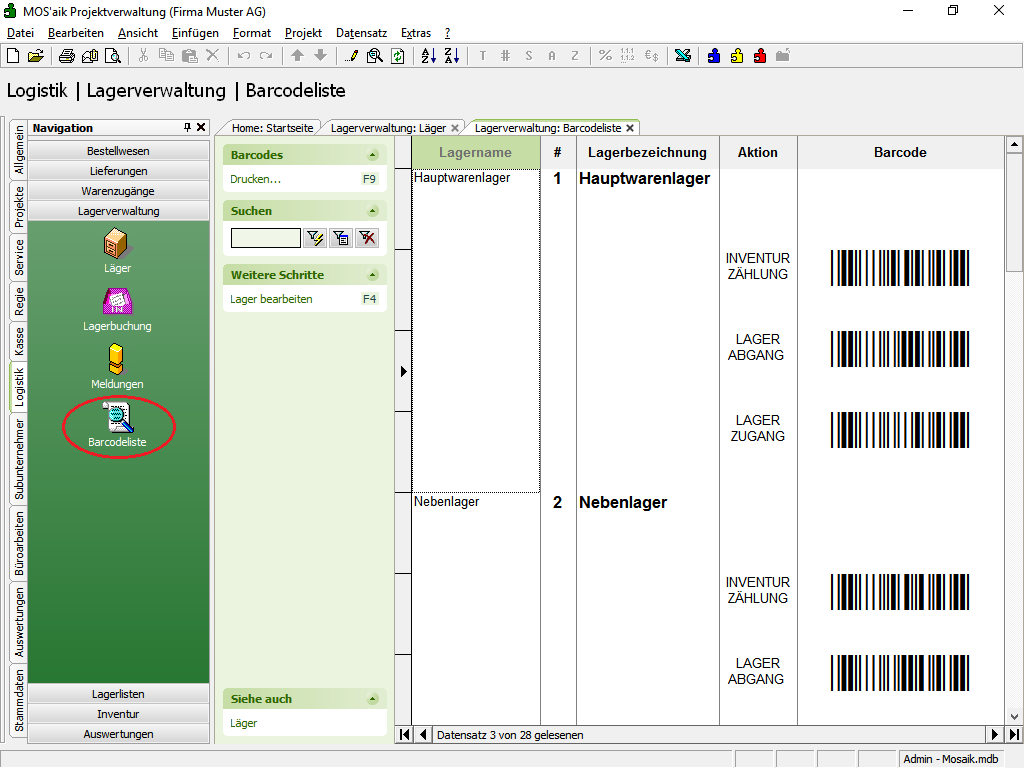Screen dimensions: 1024x768
Task: Click the Läger link under Siehe auch
Action: pos(244,723)
